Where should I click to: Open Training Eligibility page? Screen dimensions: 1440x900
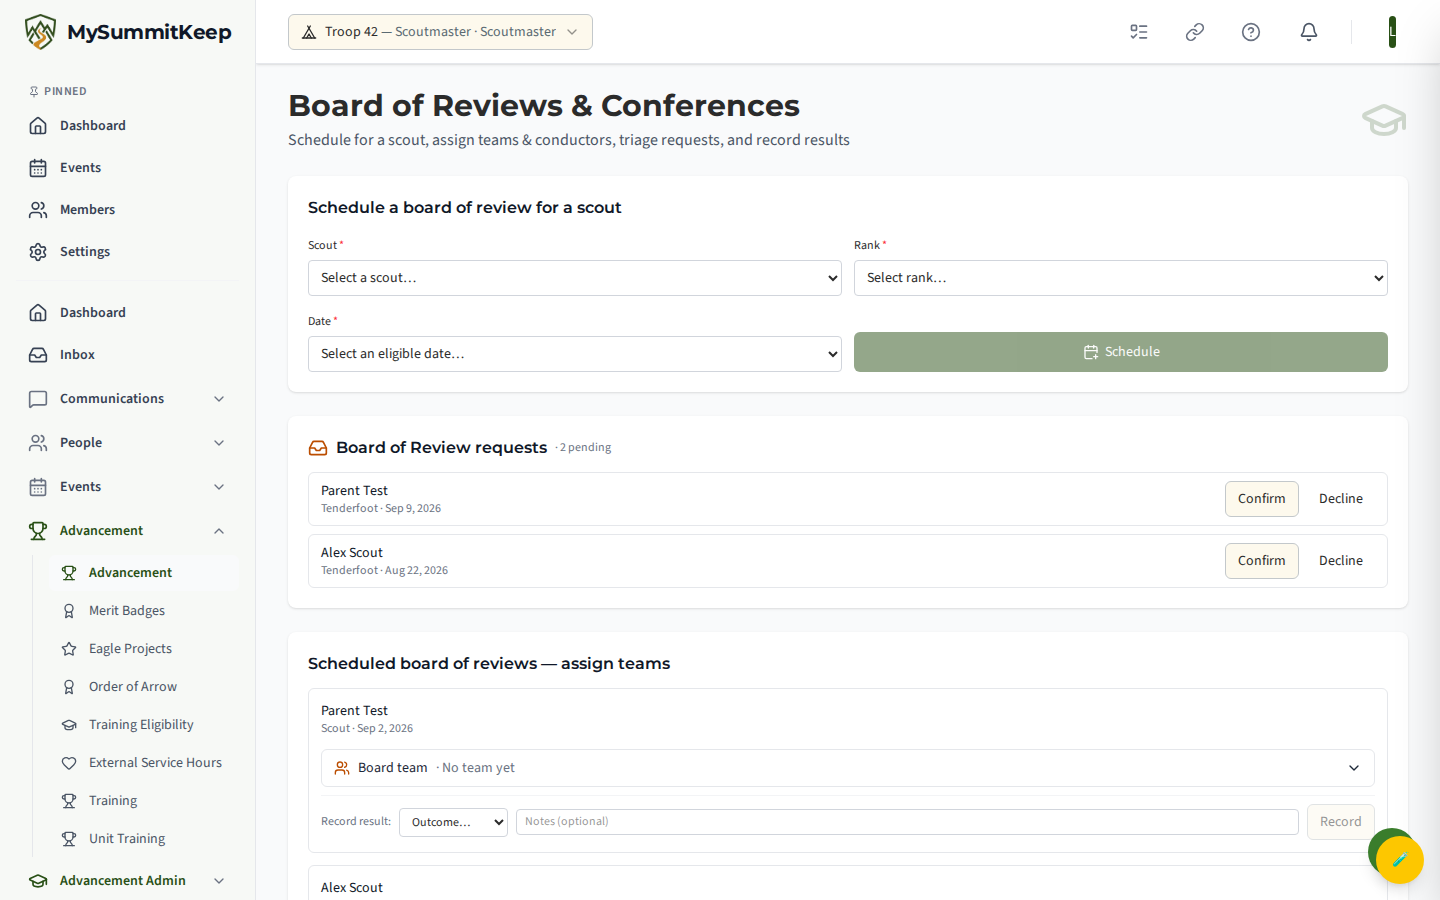point(144,725)
